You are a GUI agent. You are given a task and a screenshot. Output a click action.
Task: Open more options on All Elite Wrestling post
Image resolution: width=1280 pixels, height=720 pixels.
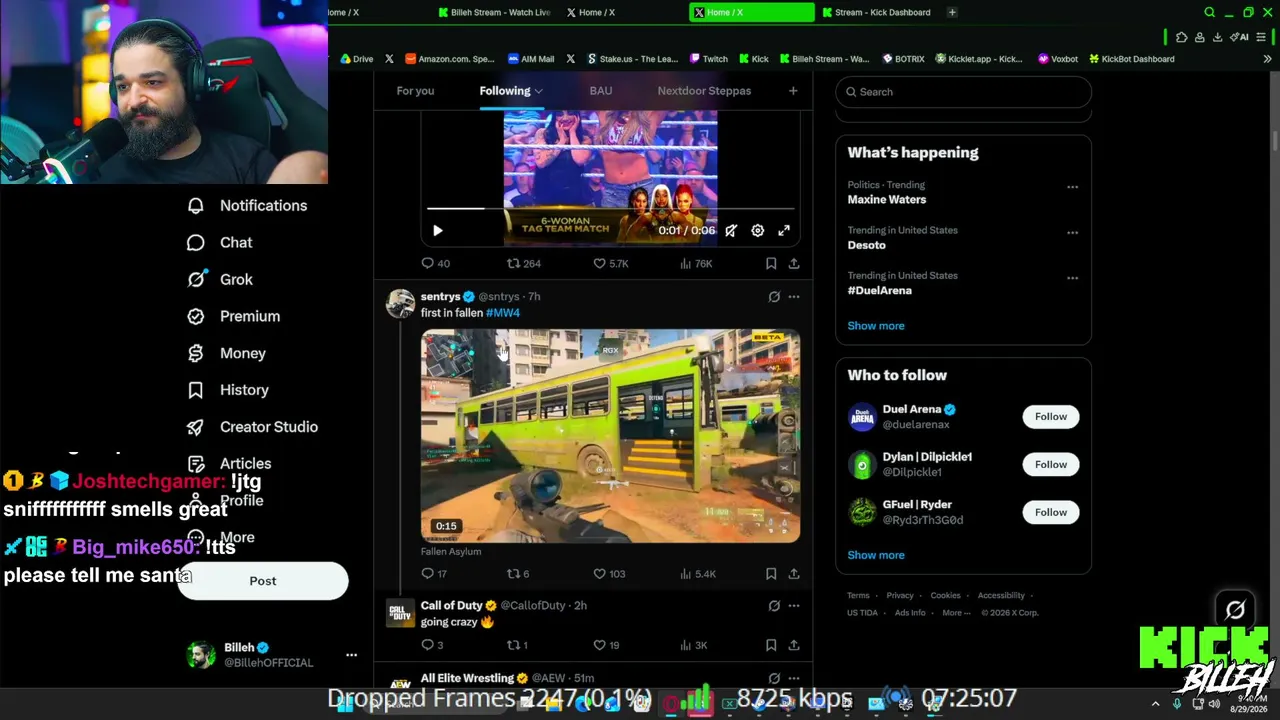click(794, 678)
